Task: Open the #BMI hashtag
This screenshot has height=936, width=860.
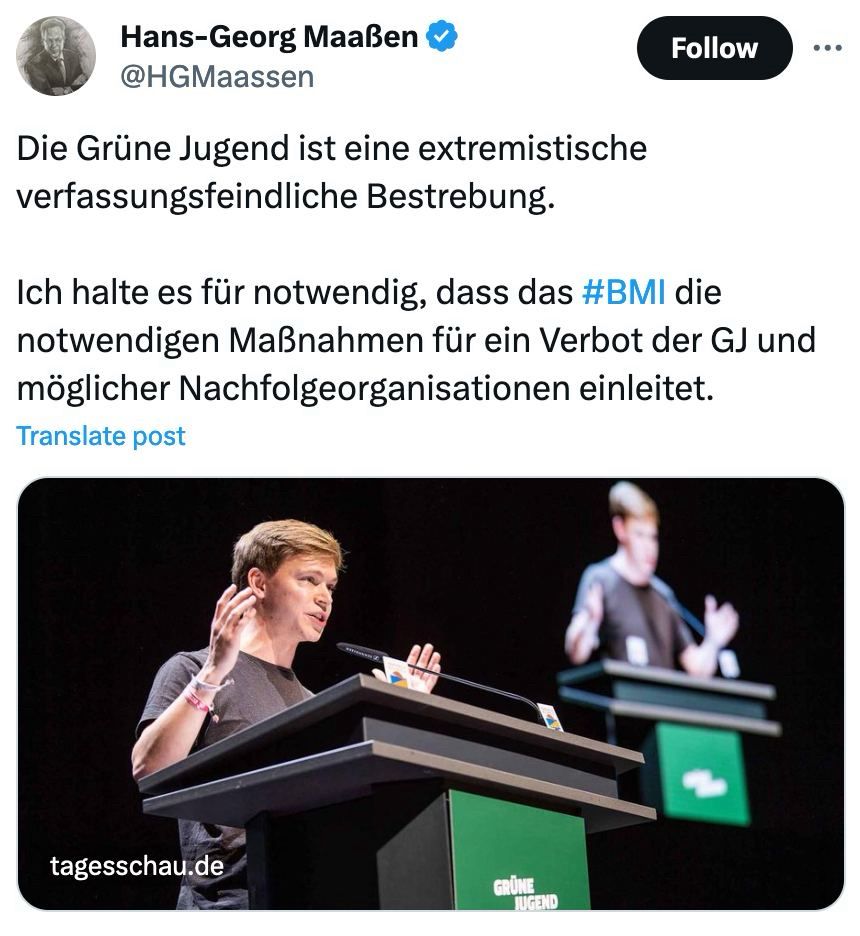Action: 623,292
